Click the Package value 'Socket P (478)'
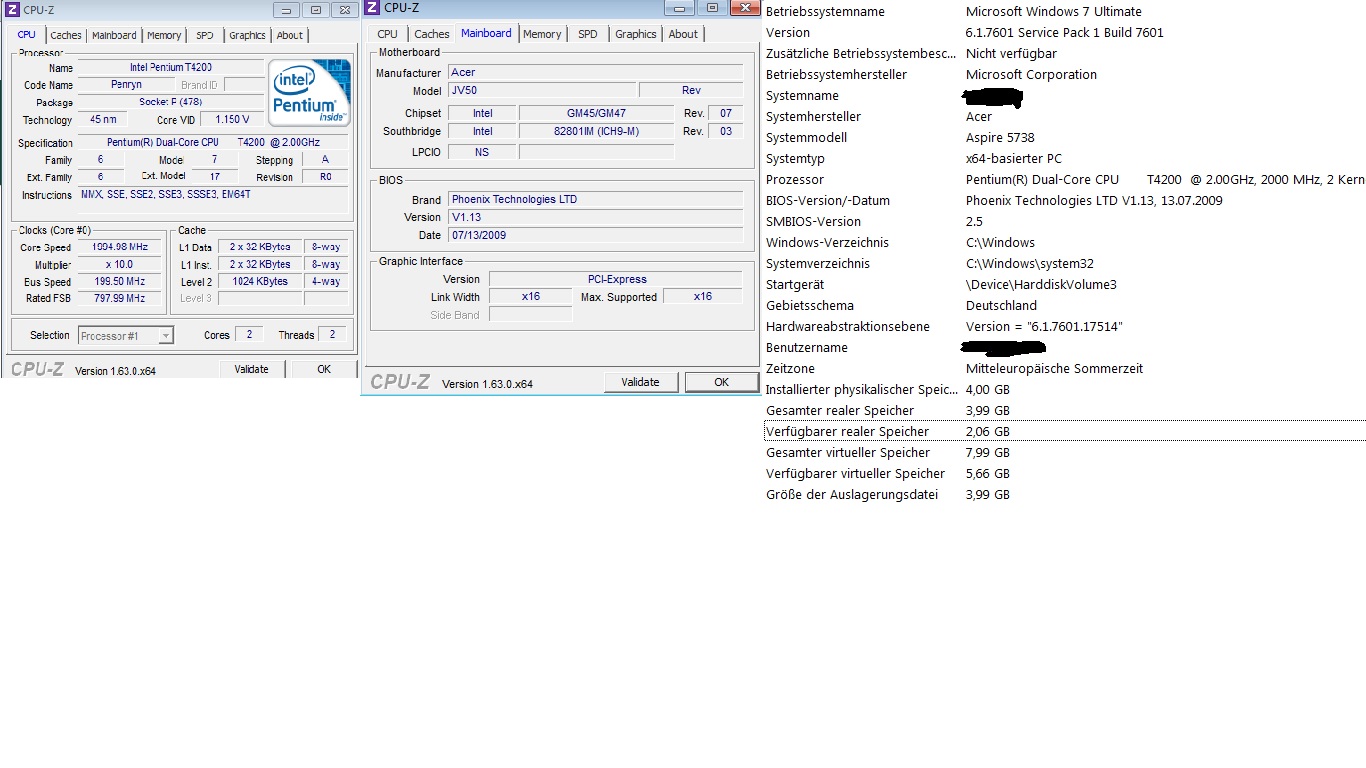1366x768 pixels. point(170,102)
